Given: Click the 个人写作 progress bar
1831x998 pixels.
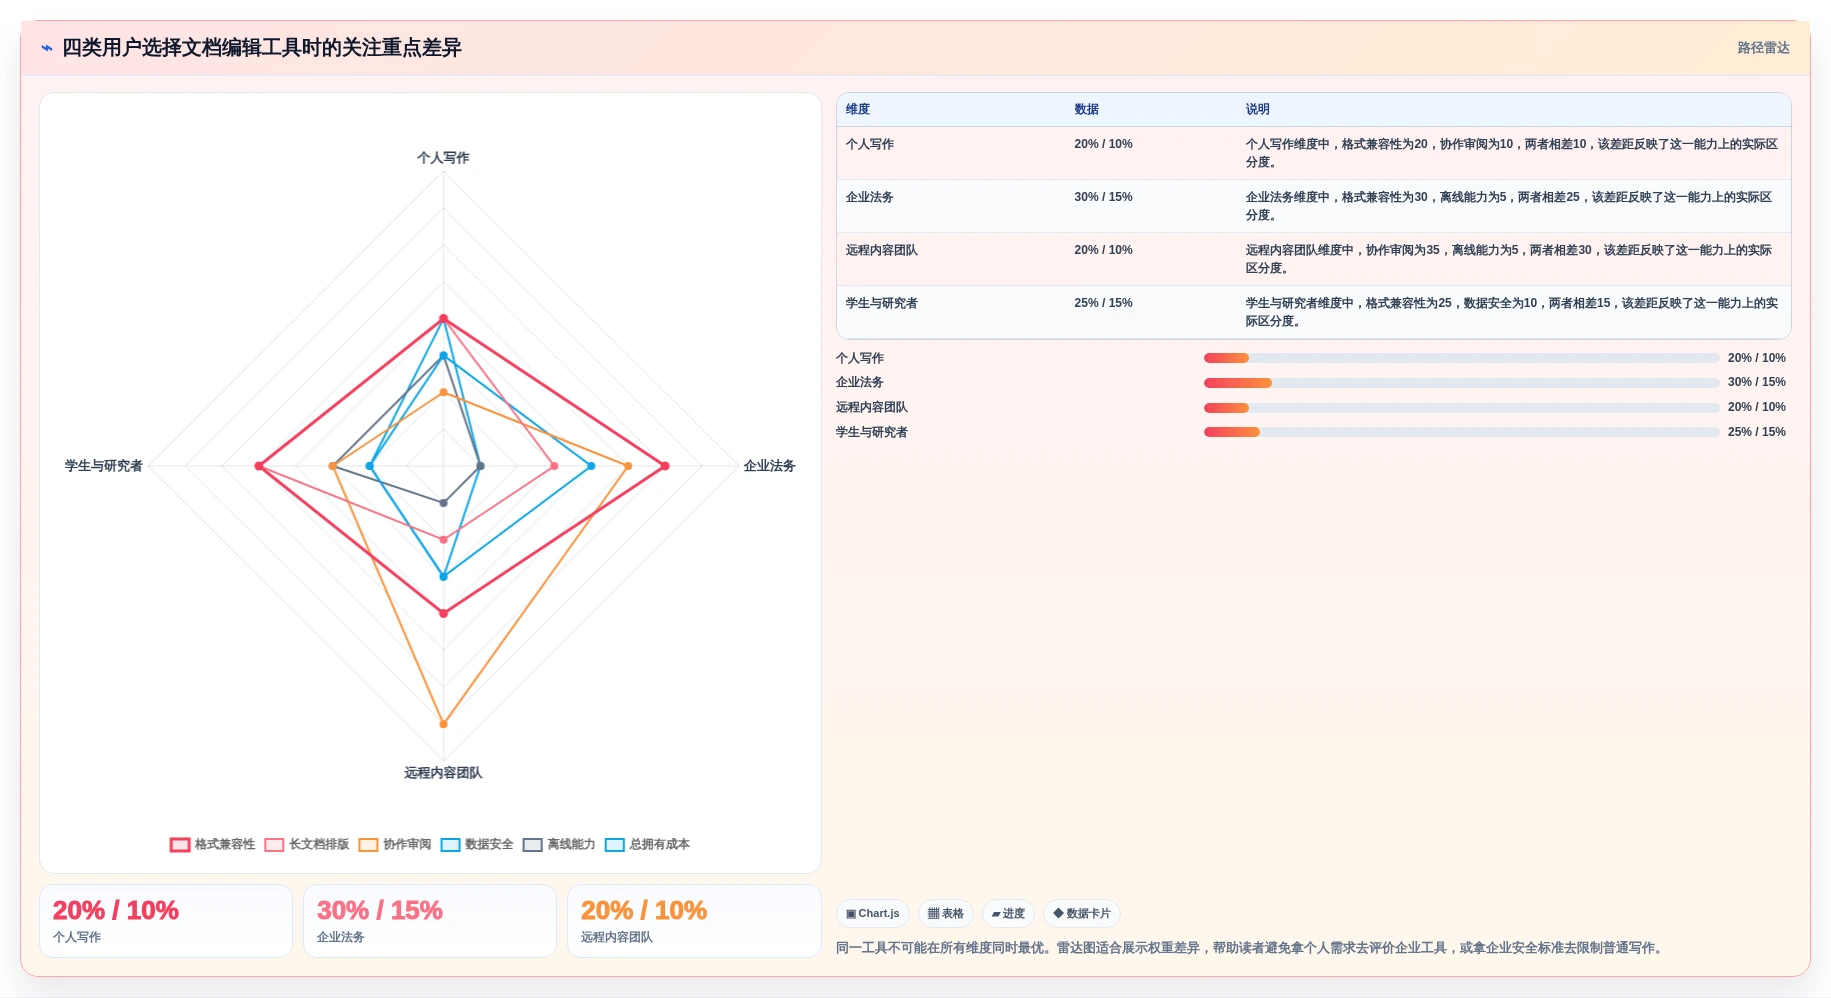Looking at the screenshot, I should 1461,358.
